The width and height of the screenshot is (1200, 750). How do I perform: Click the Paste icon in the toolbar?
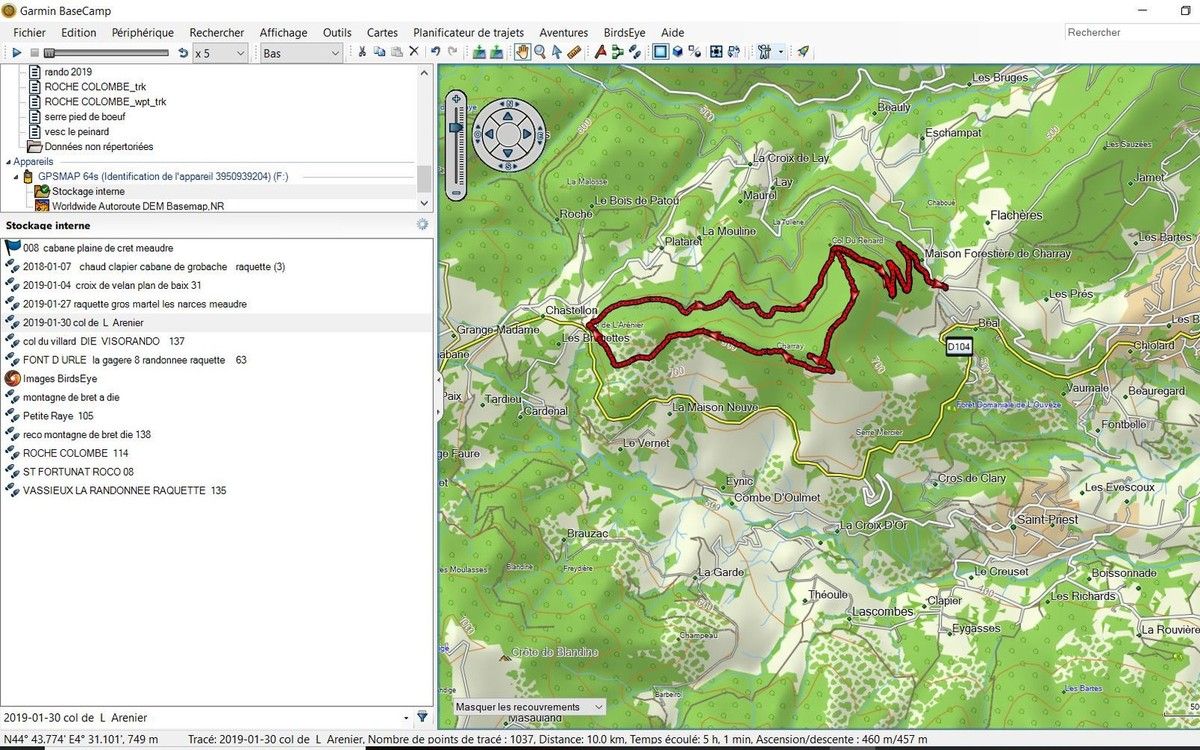point(396,52)
